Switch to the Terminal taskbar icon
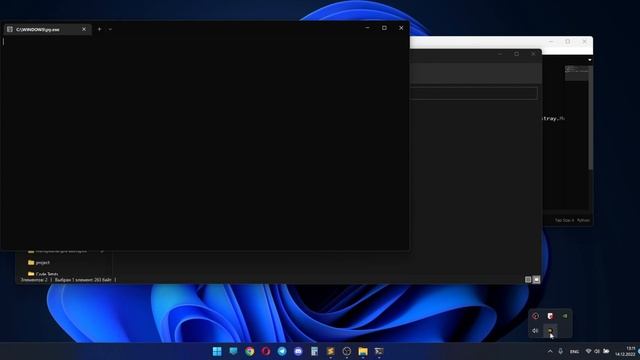This screenshot has height=360, width=640. (x=379, y=351)
